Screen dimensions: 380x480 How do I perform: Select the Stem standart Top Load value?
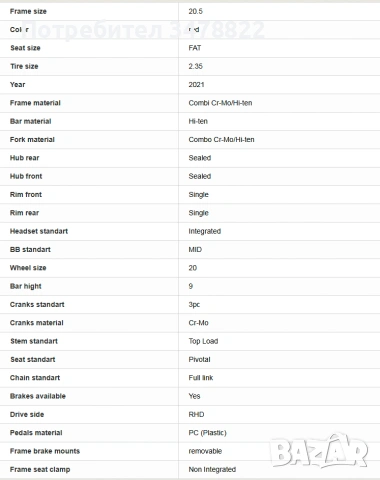(203, 341)
